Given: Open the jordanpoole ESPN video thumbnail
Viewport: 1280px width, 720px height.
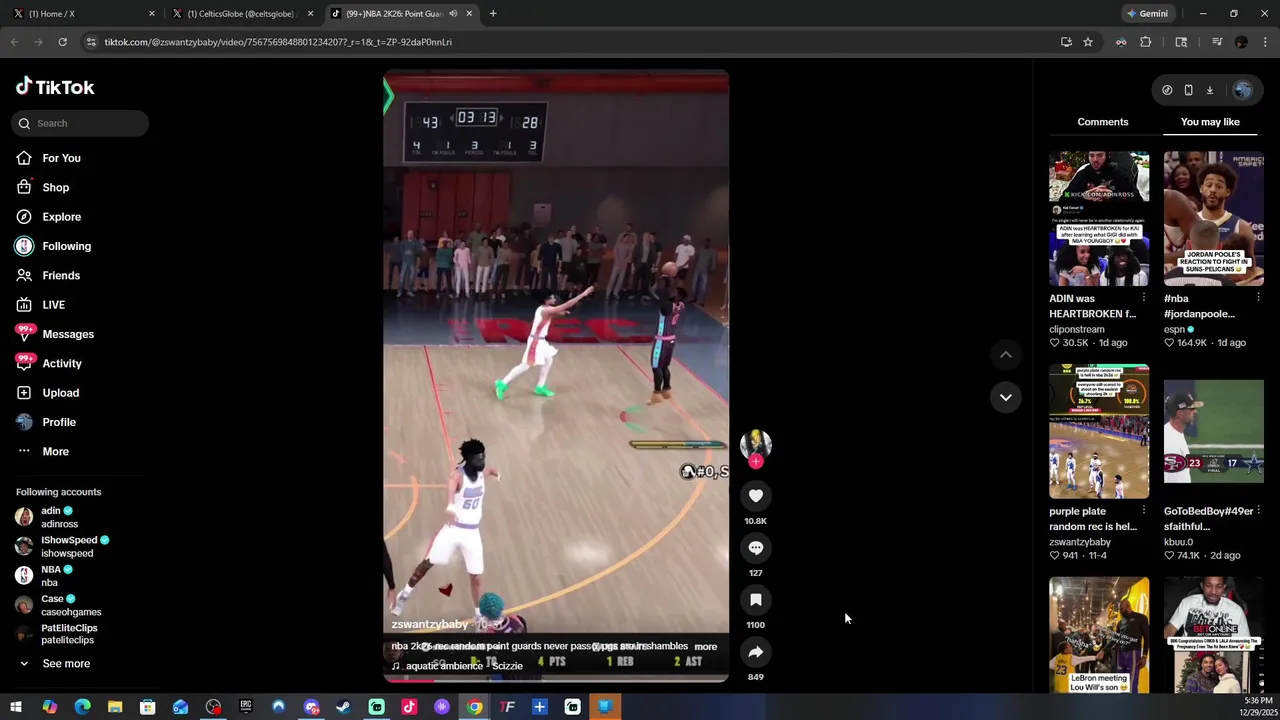Looking at the screenshot, I should point(1214,218).
